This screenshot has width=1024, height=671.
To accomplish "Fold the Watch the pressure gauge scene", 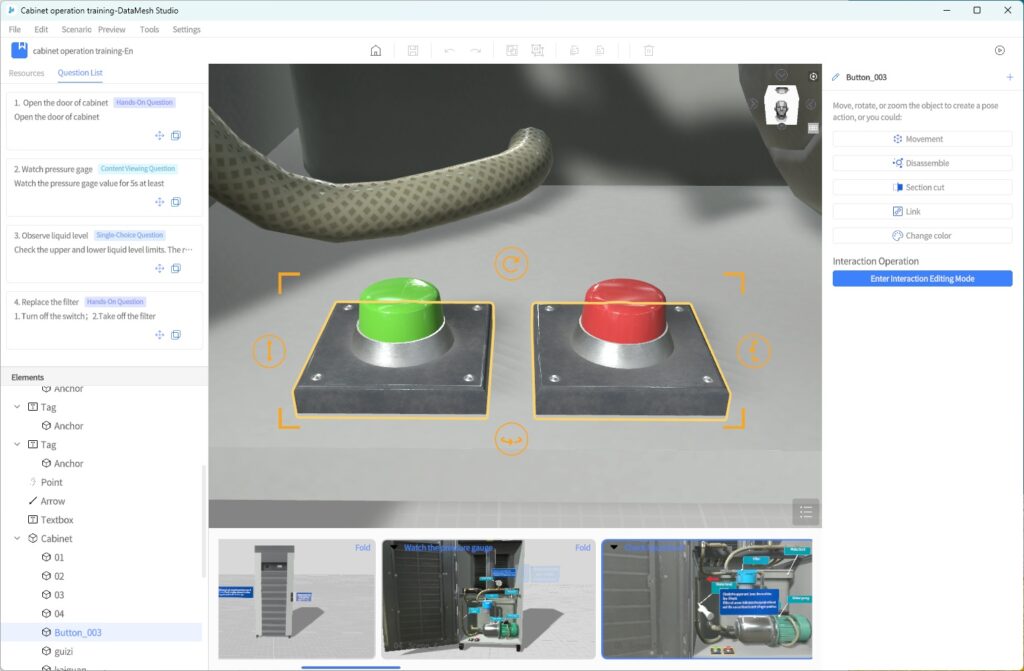I will [582, 548].
